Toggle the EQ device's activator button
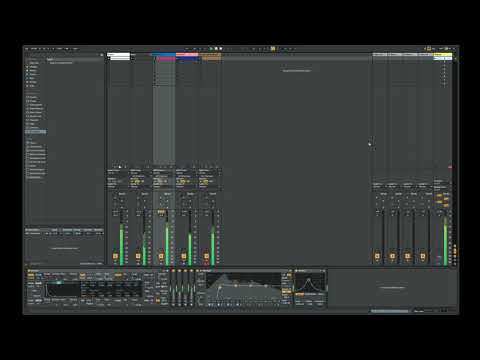 click(198, 271)
